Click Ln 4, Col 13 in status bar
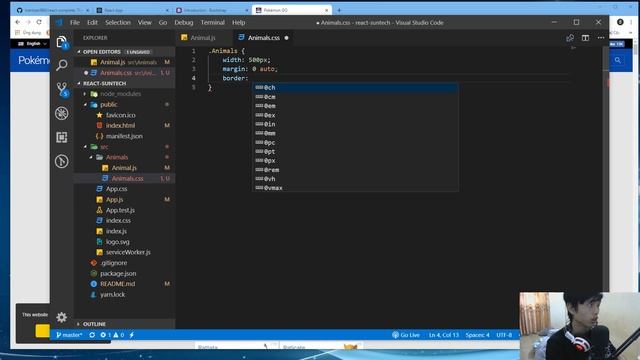Screen dimensions: 640x360 pyautogui.click(x=444, y=335)
